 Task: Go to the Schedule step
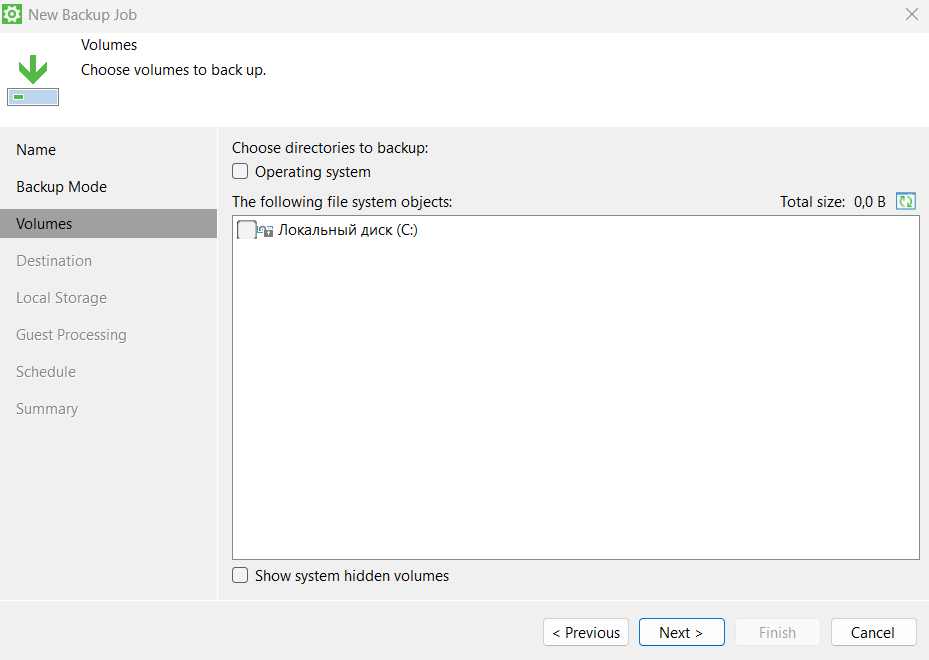tap(46, 372)
